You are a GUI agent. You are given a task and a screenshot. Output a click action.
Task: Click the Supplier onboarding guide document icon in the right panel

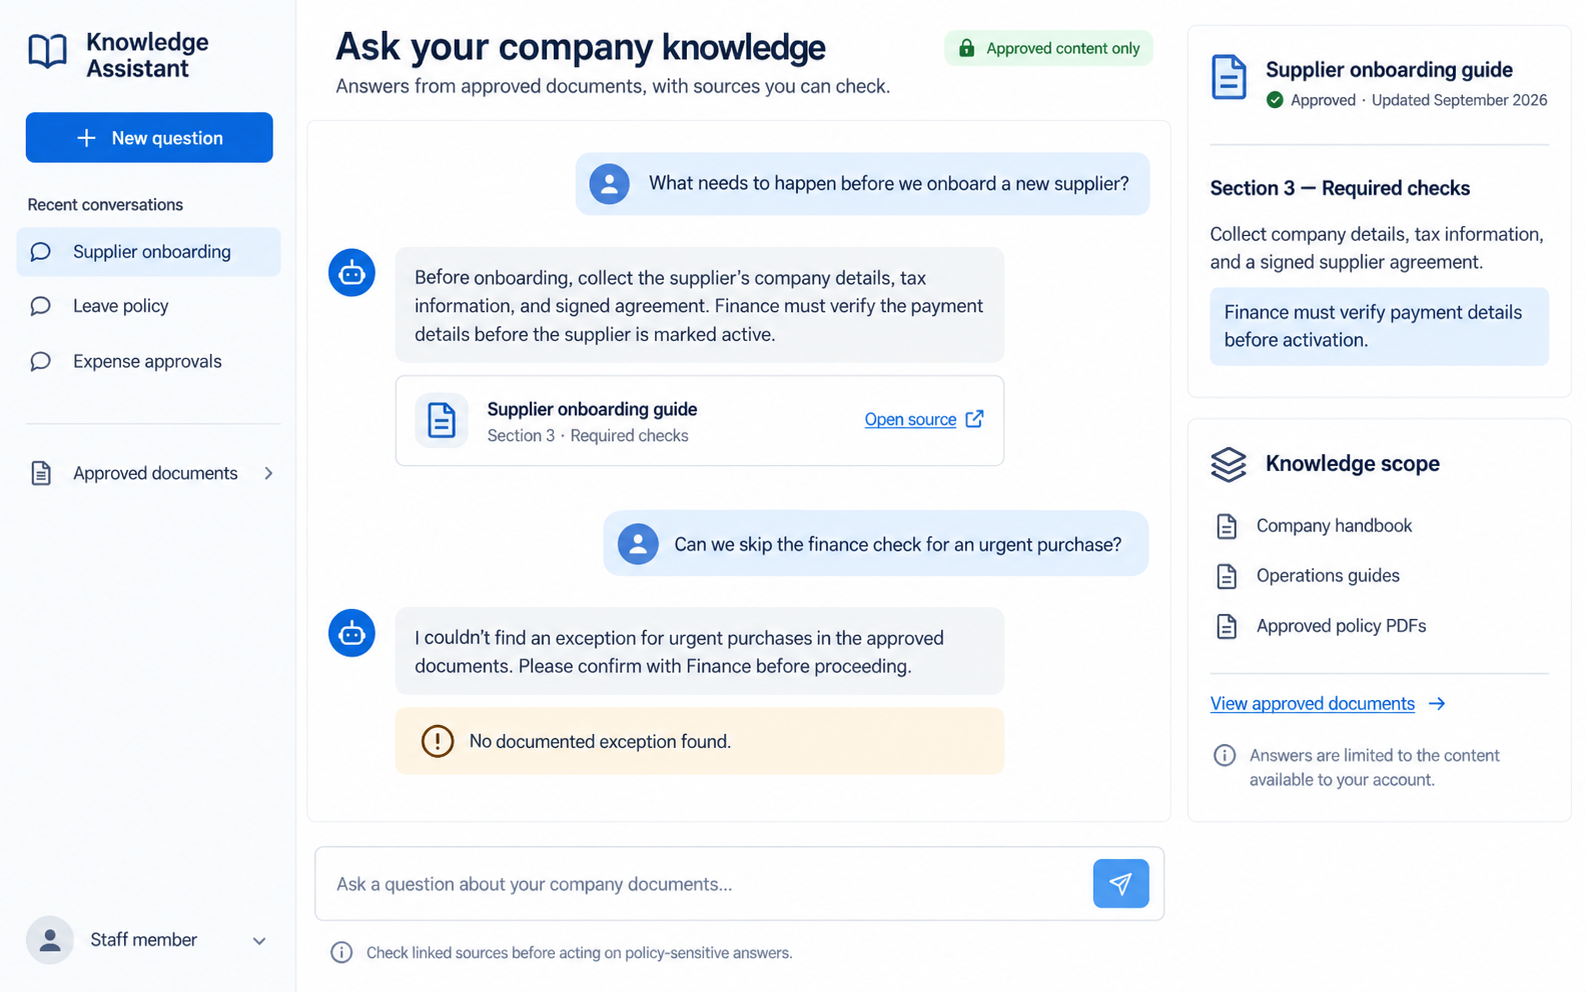coord(1229,78)
